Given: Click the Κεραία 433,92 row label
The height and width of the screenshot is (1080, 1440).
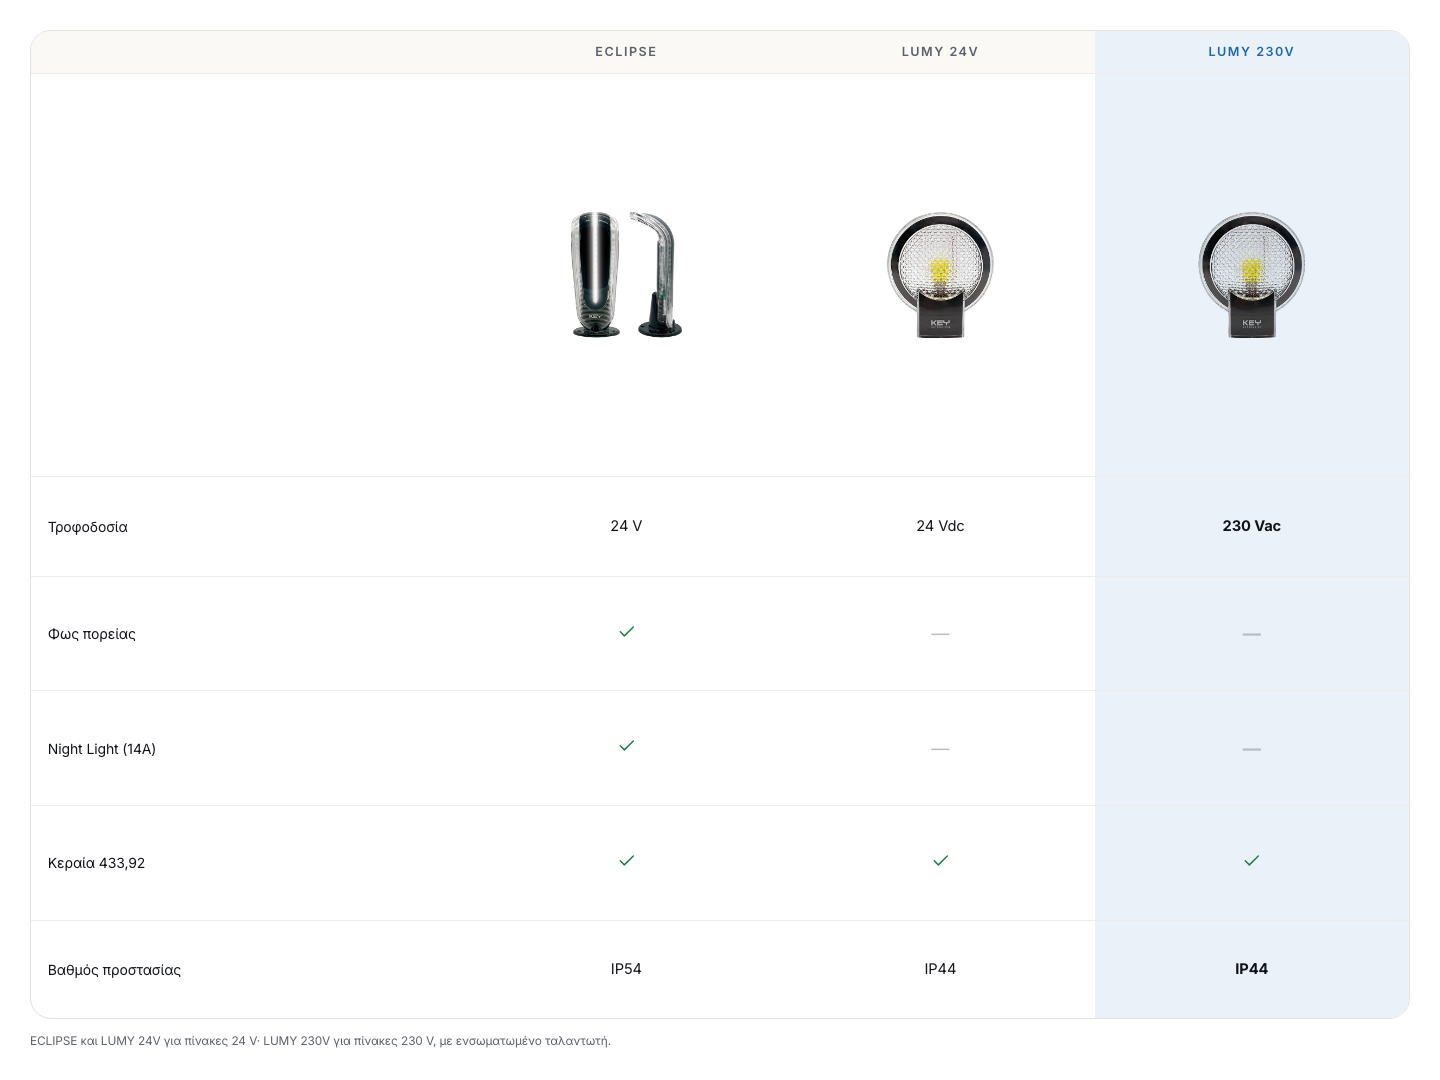Looking at the screenshot, I should point(97,863).
